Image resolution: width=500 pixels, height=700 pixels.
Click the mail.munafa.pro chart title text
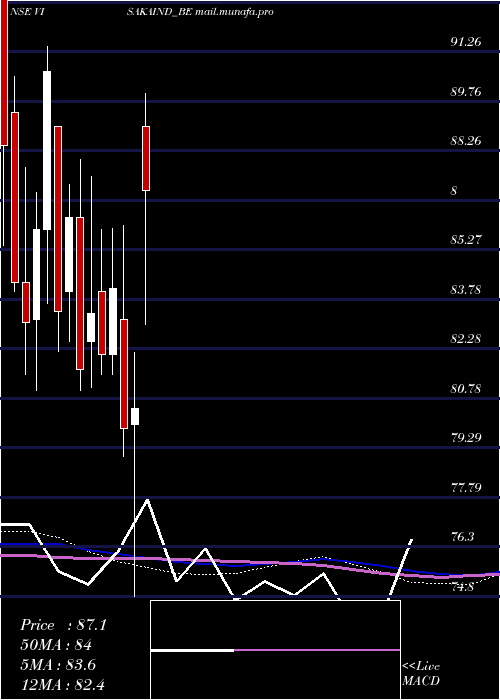[234, 12]
